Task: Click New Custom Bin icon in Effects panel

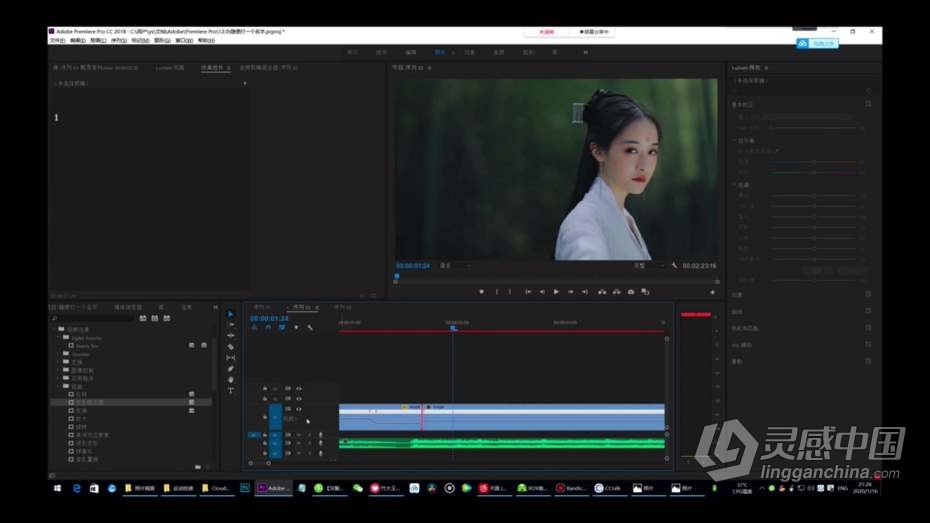Action: (198, 467)
